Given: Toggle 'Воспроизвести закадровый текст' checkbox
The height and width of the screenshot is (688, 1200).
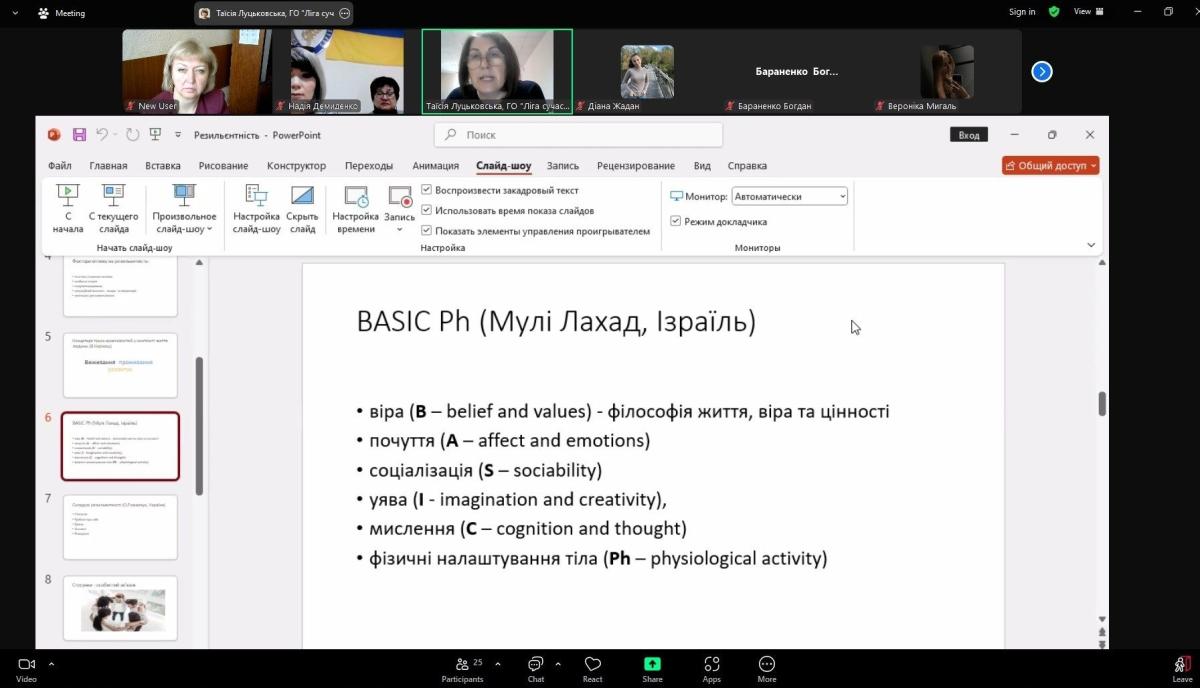Looking at the screenshot, I should tap(427, 190).
